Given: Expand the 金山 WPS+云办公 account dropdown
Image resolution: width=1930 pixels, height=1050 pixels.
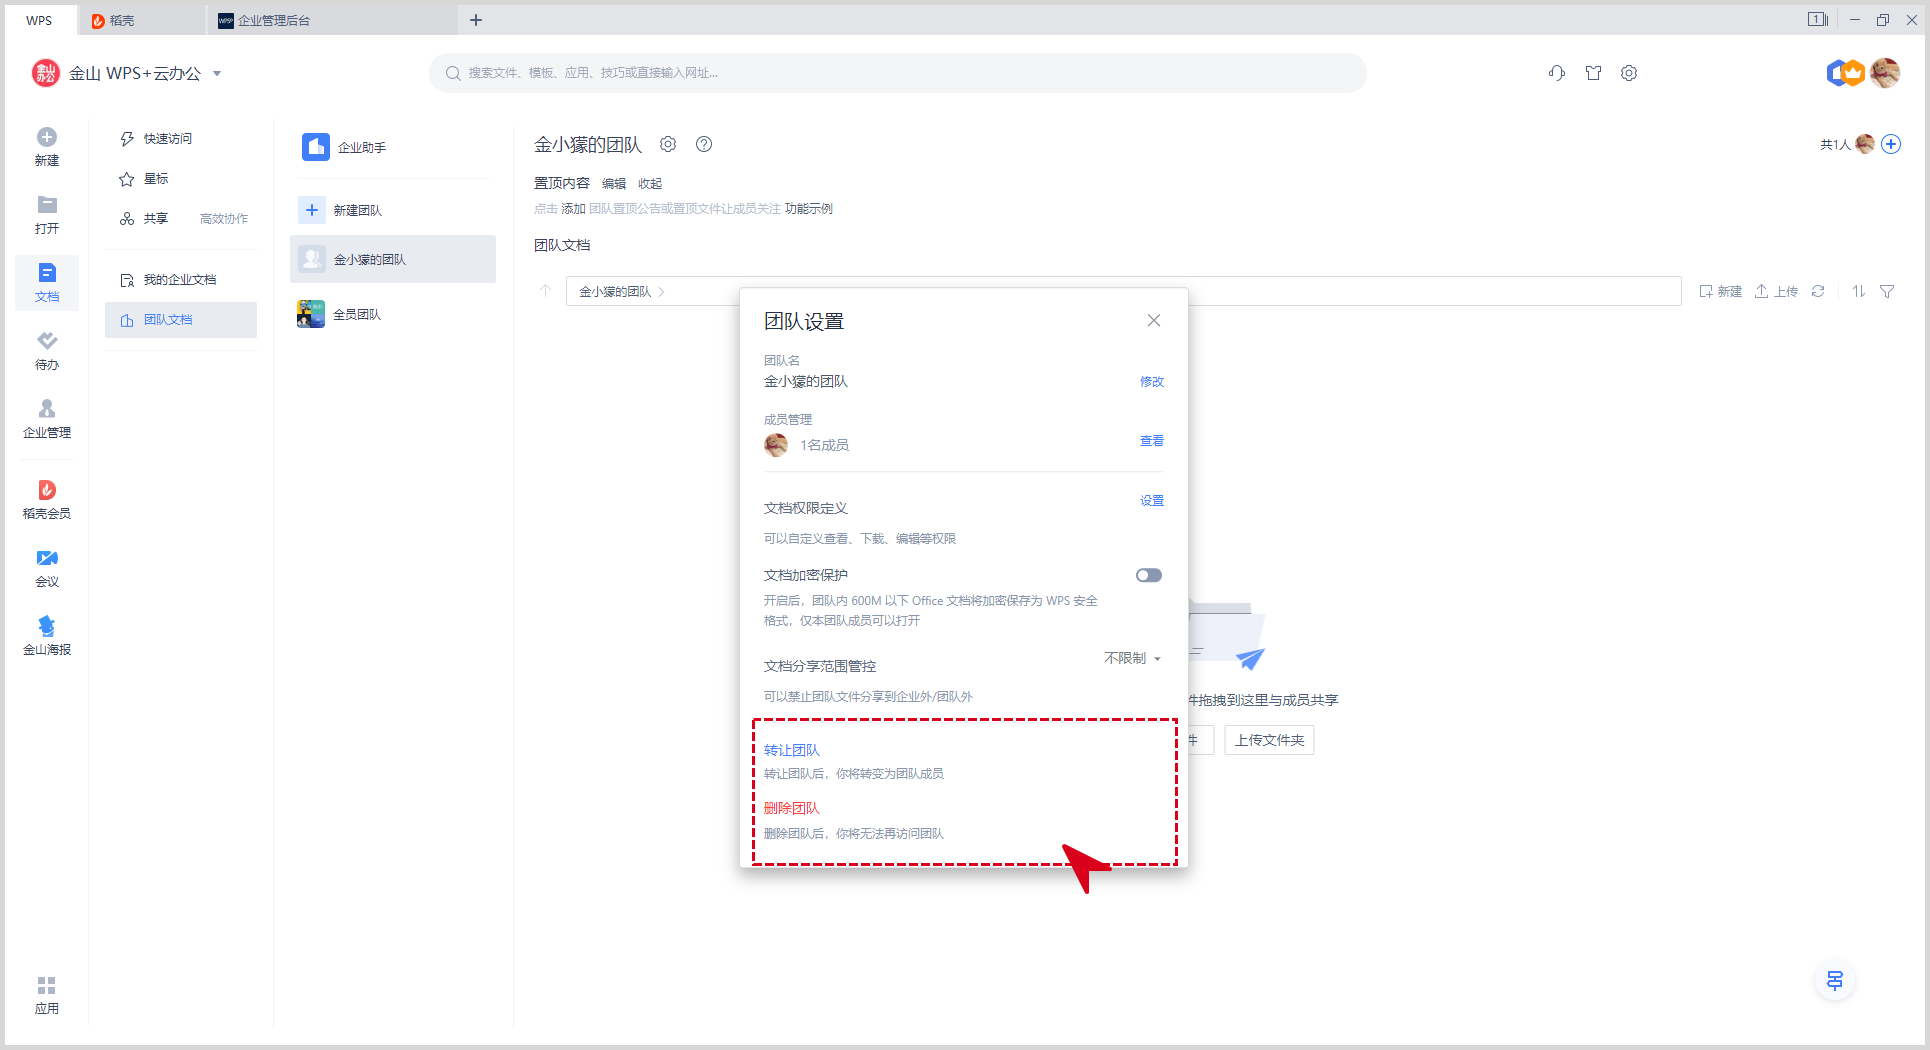Looking at the screenshot, I should click(217, 73).
